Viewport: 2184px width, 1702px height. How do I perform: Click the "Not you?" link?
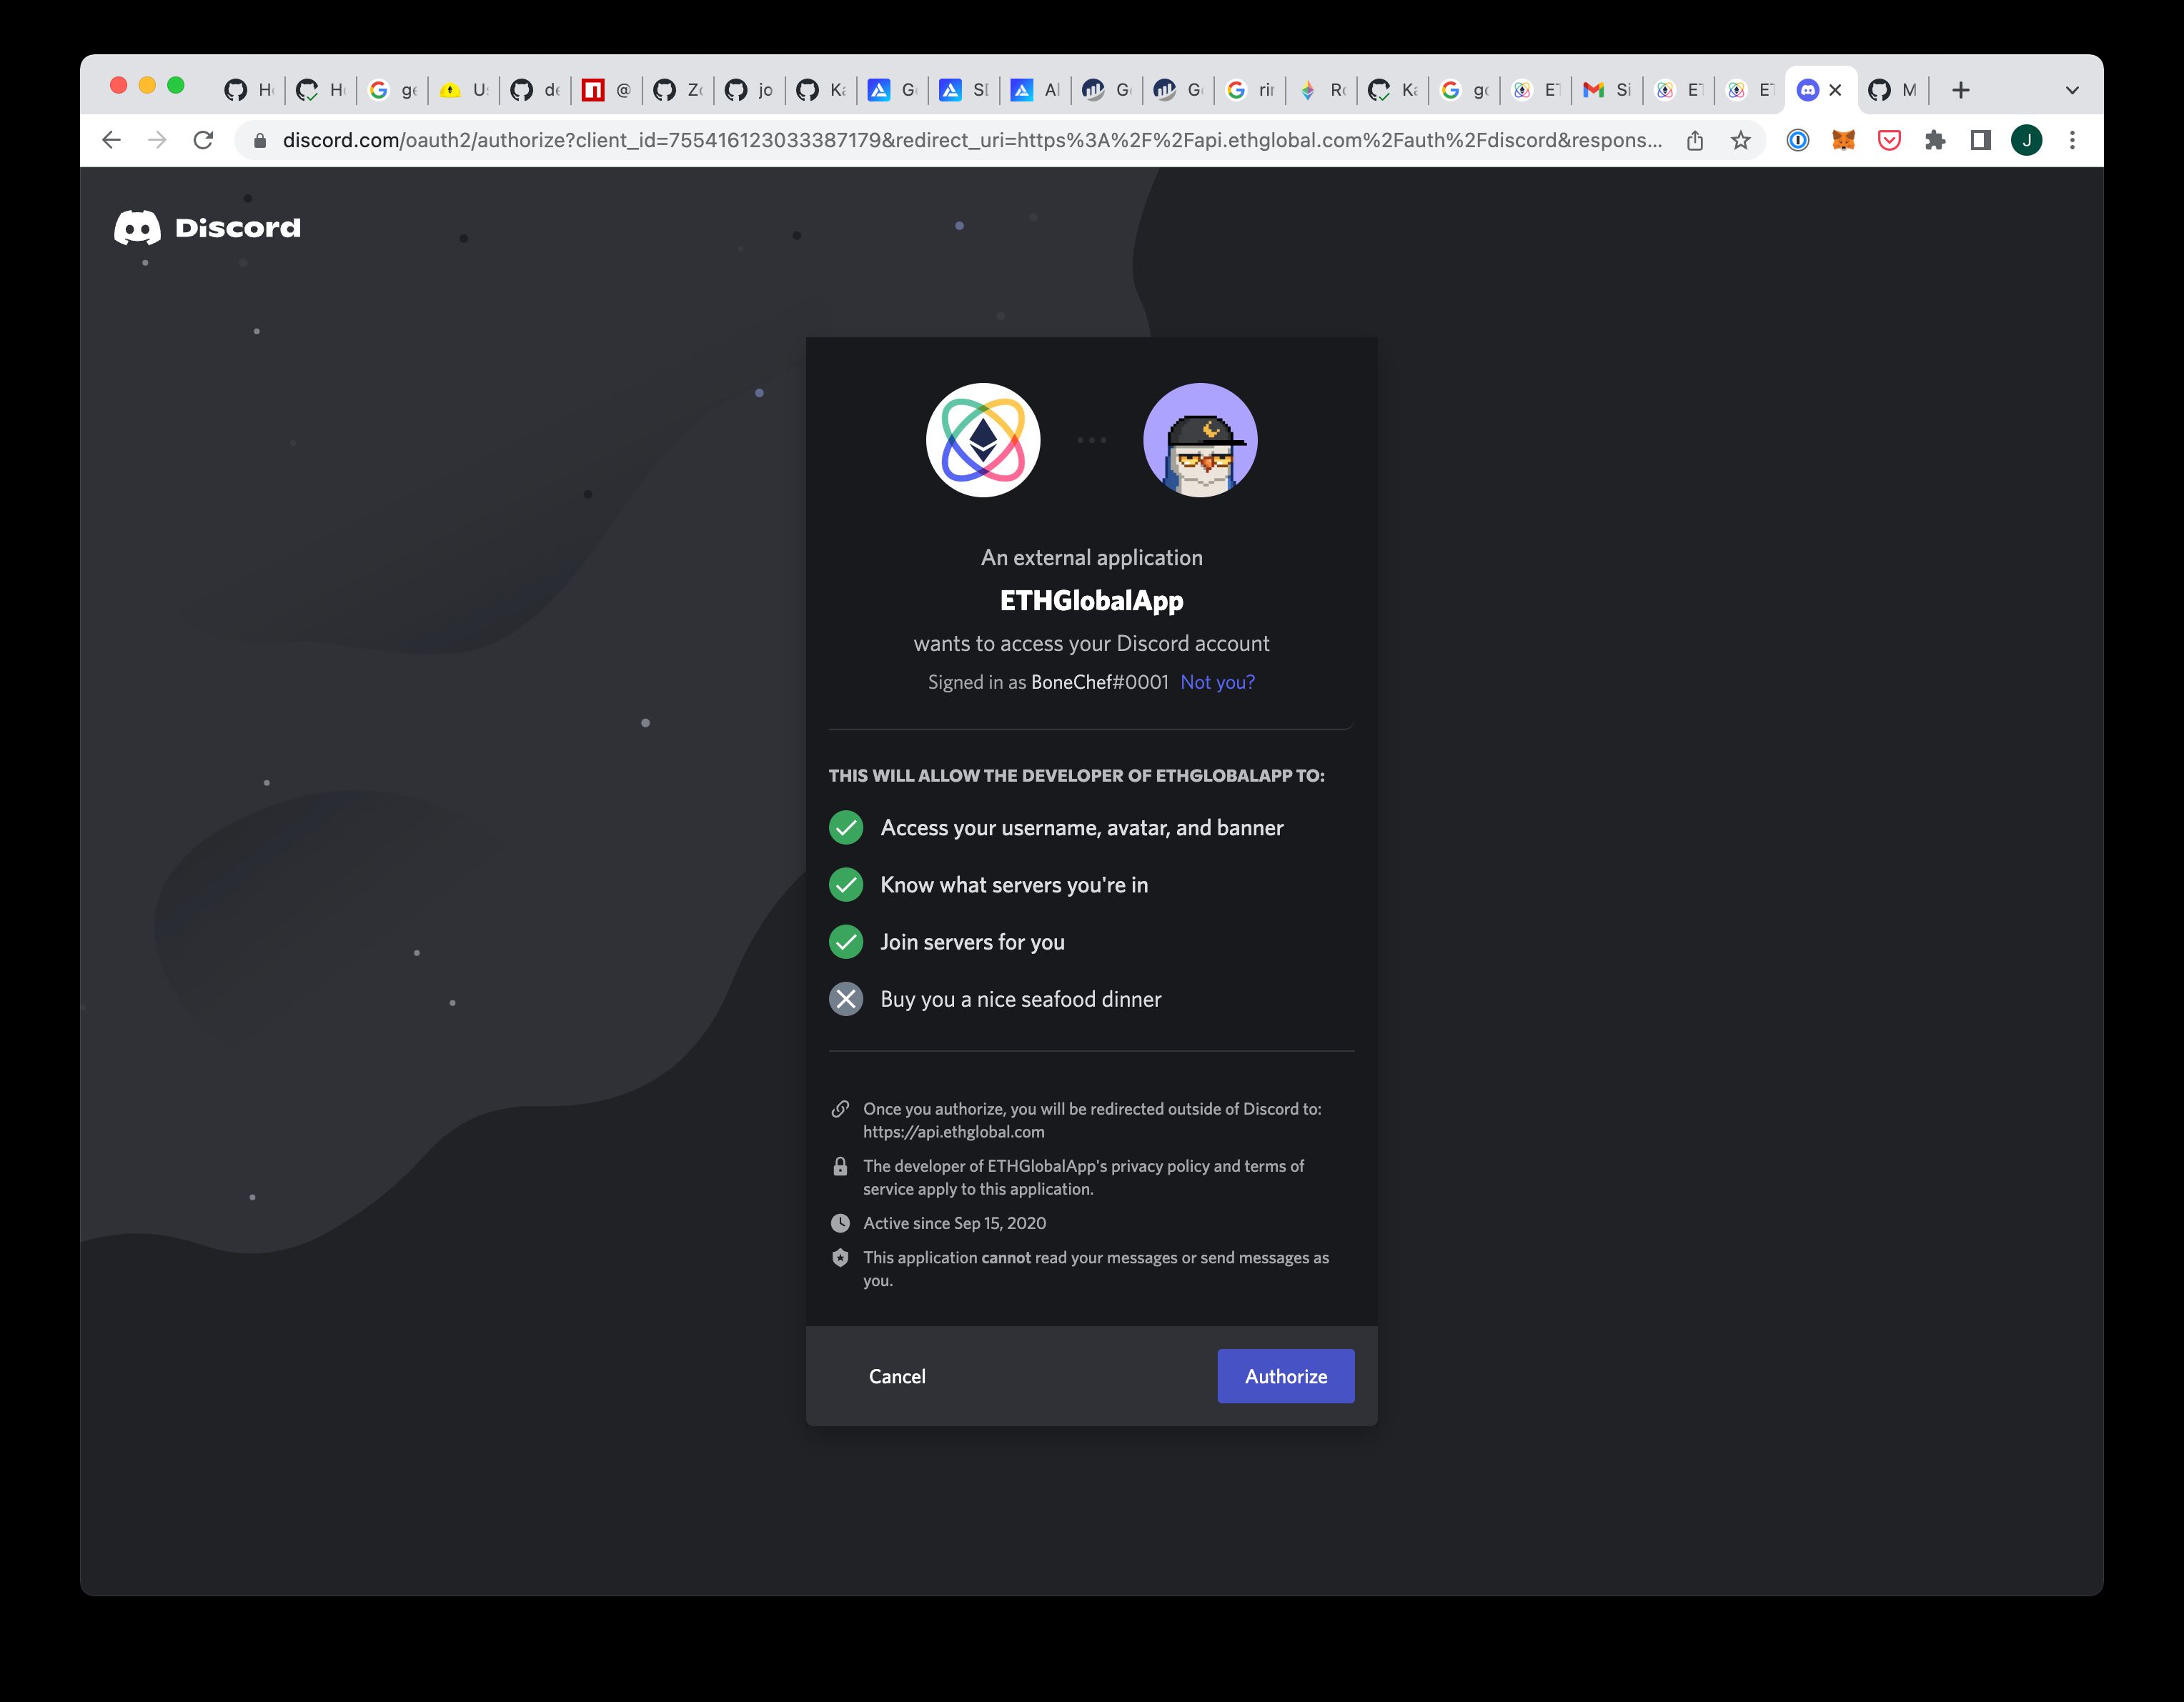(1217, 682)
